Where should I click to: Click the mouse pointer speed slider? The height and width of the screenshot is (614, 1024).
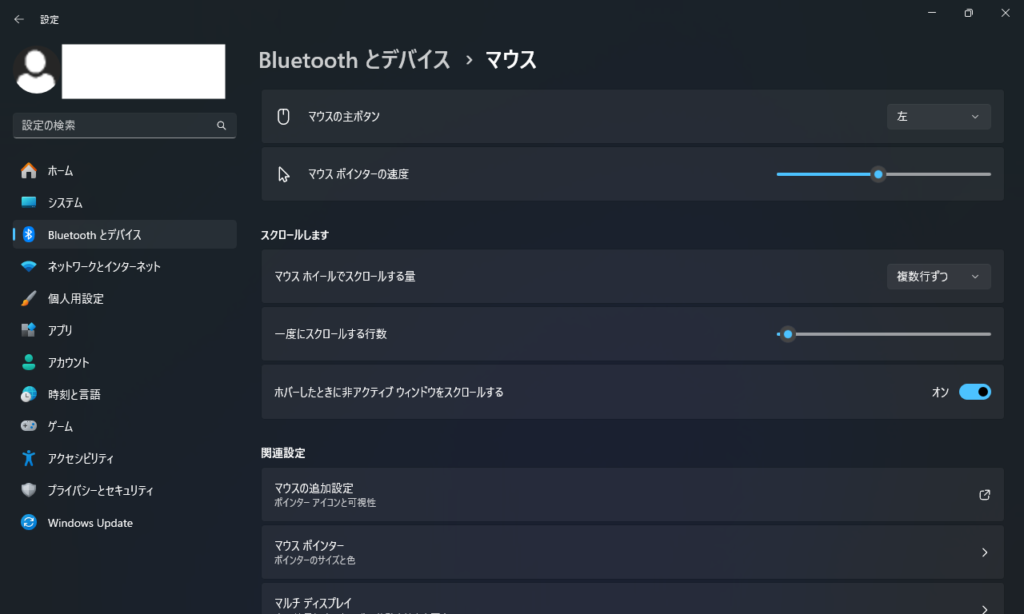[878, 174]
